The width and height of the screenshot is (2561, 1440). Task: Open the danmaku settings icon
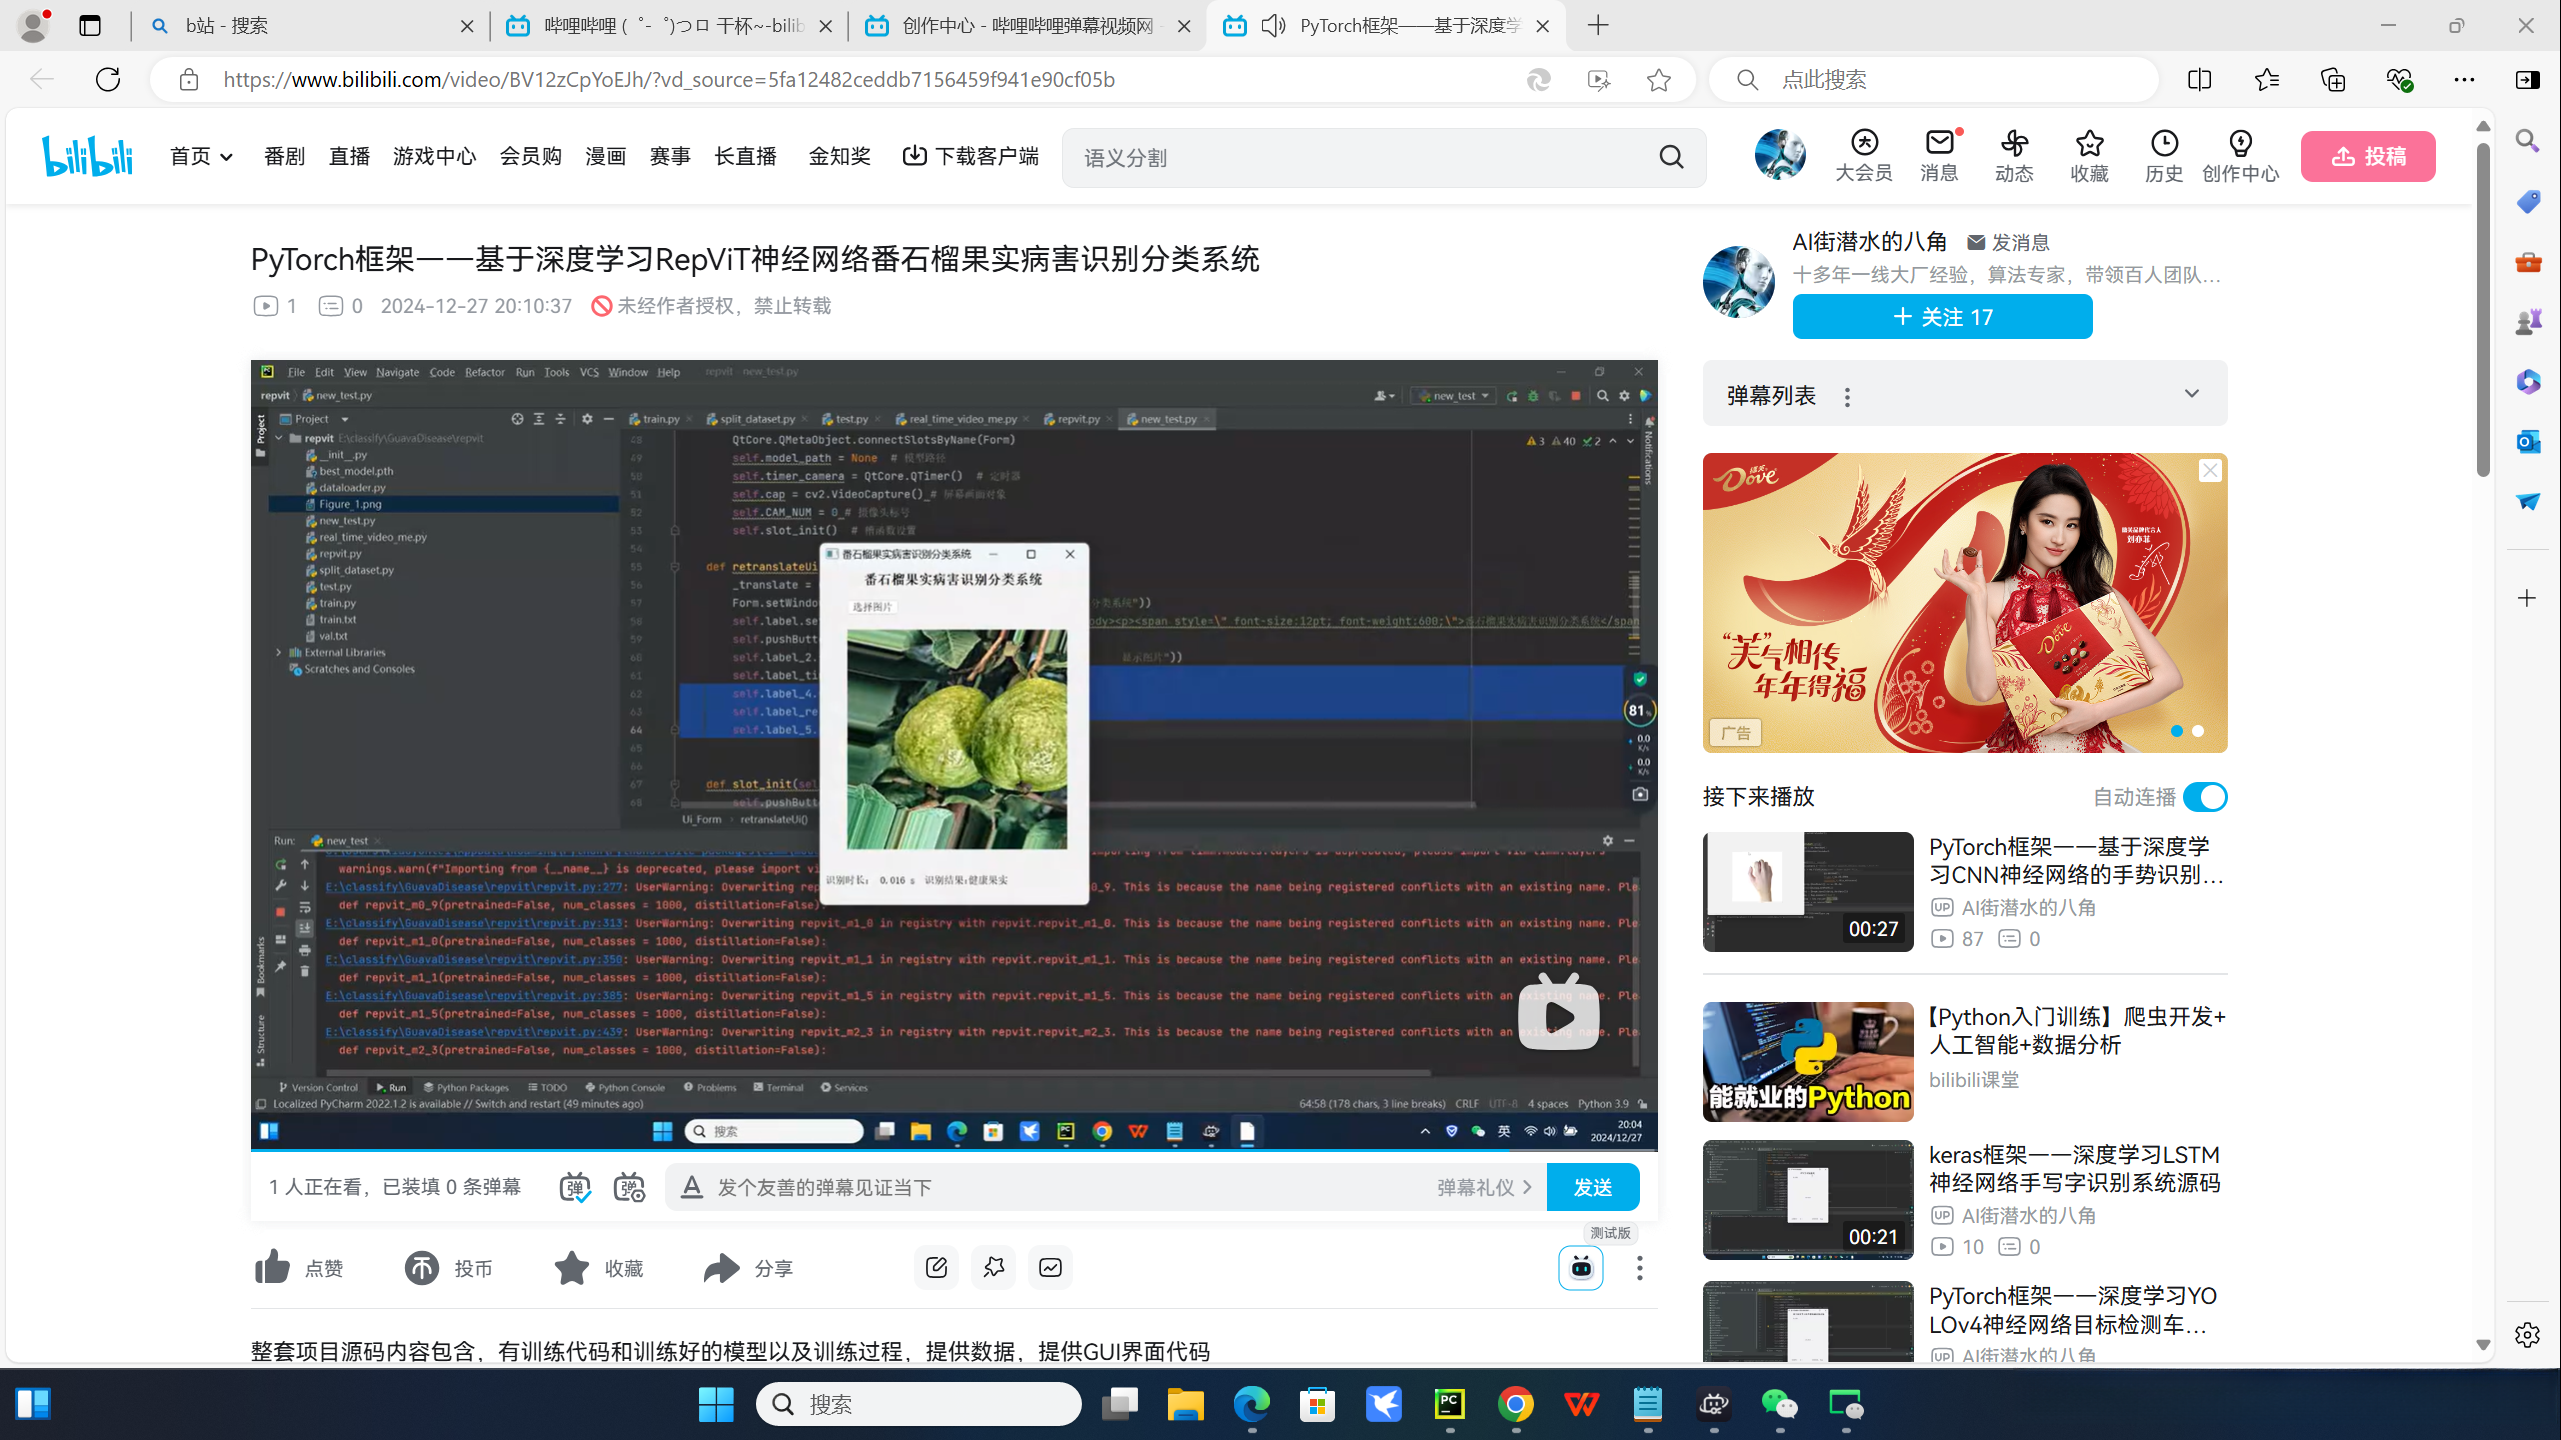tap(629, 1187)
